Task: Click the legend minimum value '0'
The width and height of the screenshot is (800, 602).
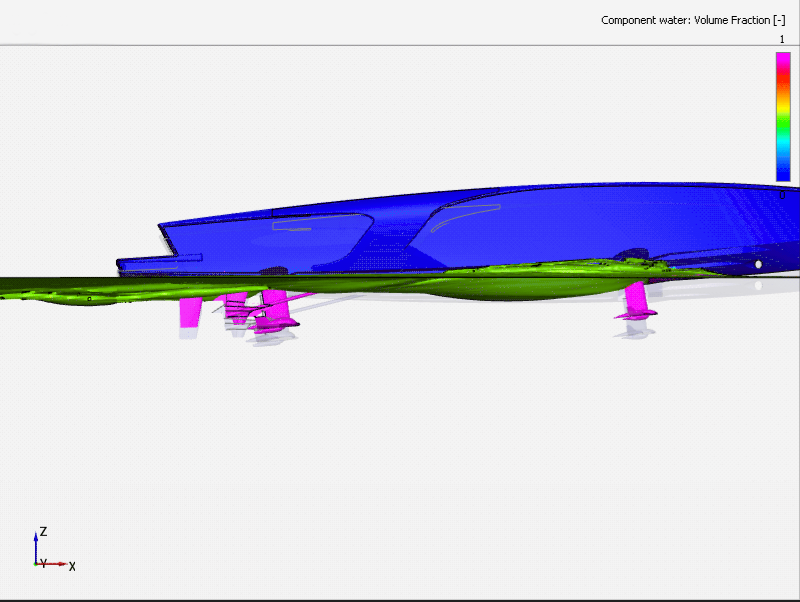Action: (782, 195)
